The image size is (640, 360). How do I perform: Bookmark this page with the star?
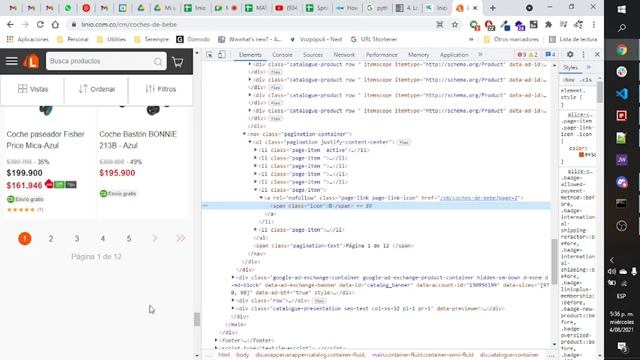point(455,25)
